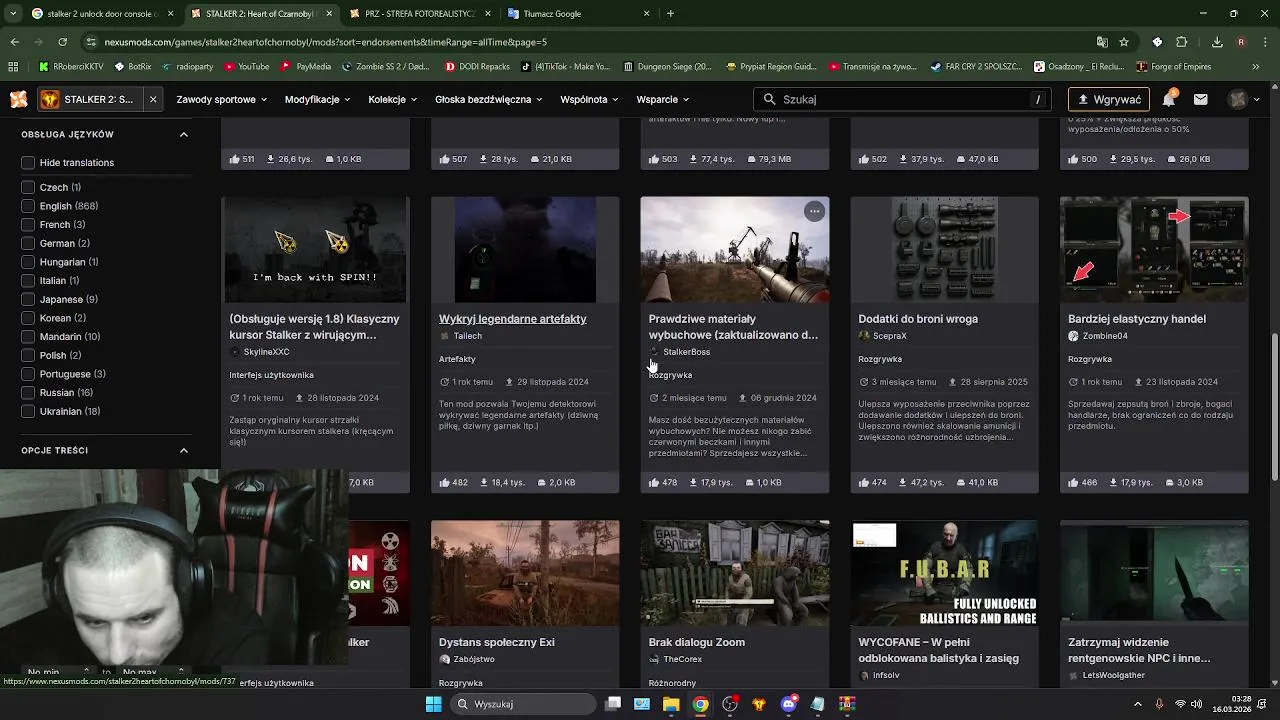1280x720 pixels.
Task: Reload the page with the refresh icon
Action: 62,42
